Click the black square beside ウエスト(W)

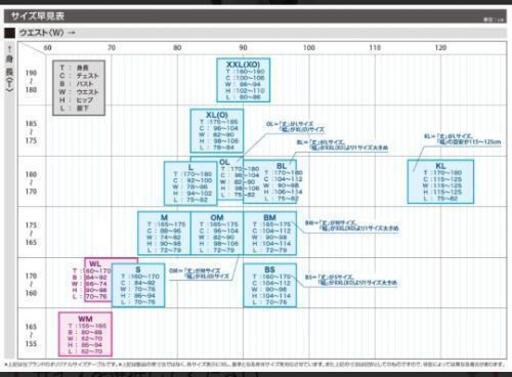coord(9,33)
